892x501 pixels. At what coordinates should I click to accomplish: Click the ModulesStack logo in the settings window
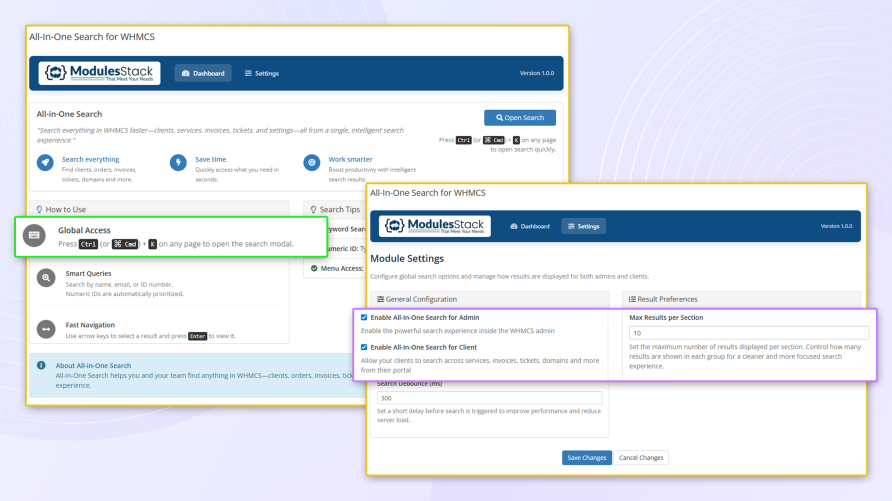click(435, 226)
